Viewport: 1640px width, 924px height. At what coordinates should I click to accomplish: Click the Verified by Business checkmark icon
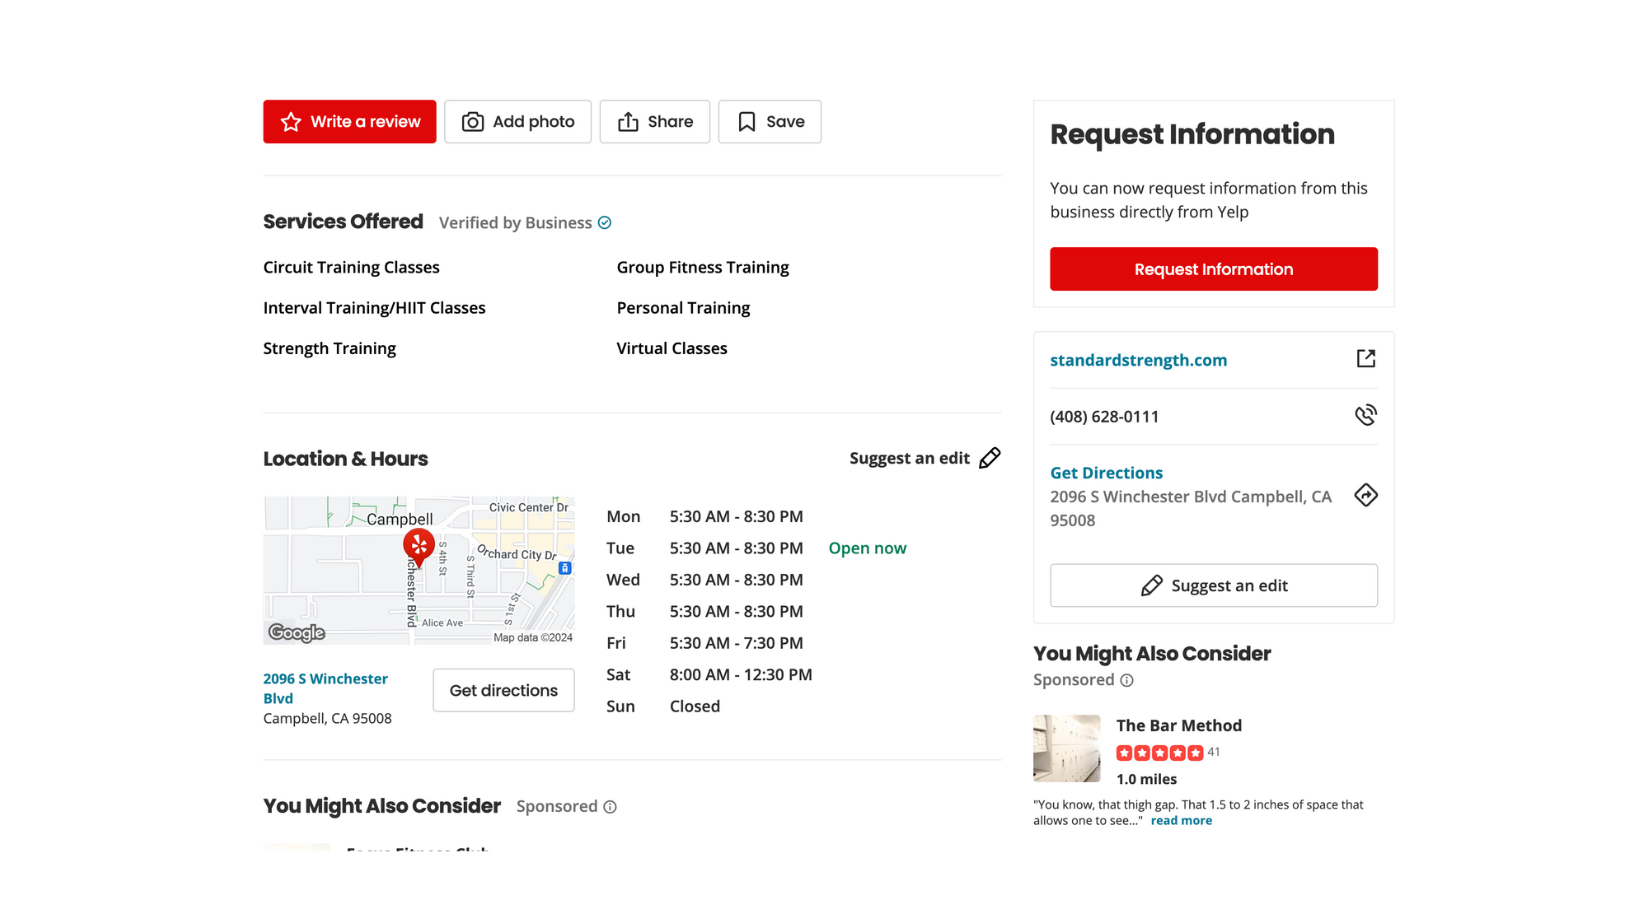[x=605, y=223]
